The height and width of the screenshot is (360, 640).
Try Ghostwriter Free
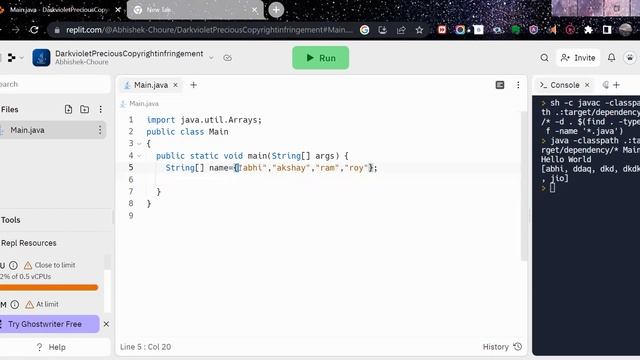tap(49, 324)
